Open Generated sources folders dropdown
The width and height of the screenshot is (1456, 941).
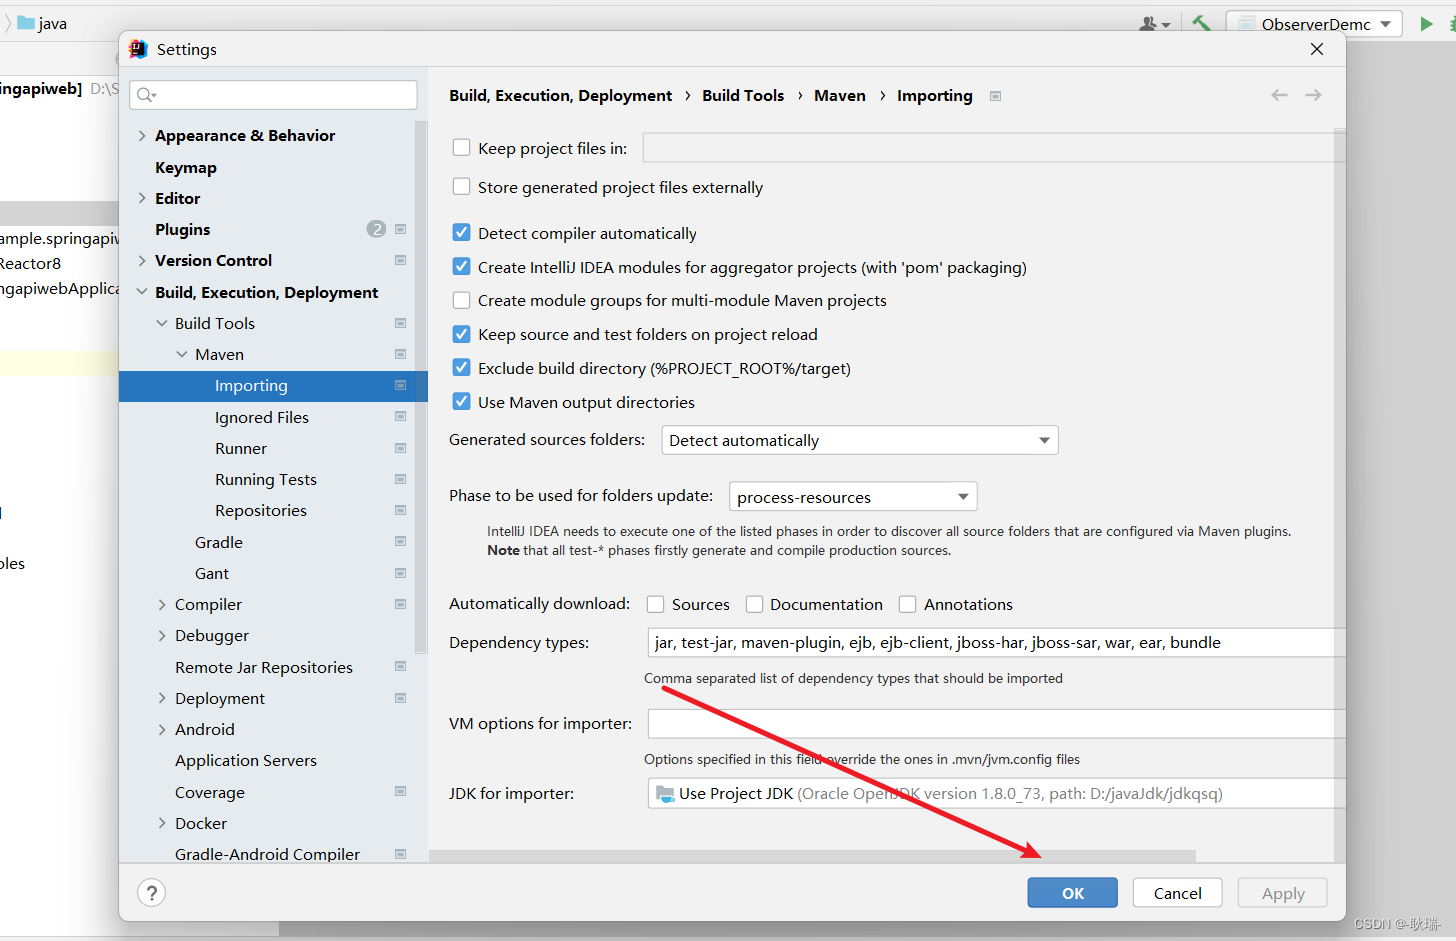point(860,440)
